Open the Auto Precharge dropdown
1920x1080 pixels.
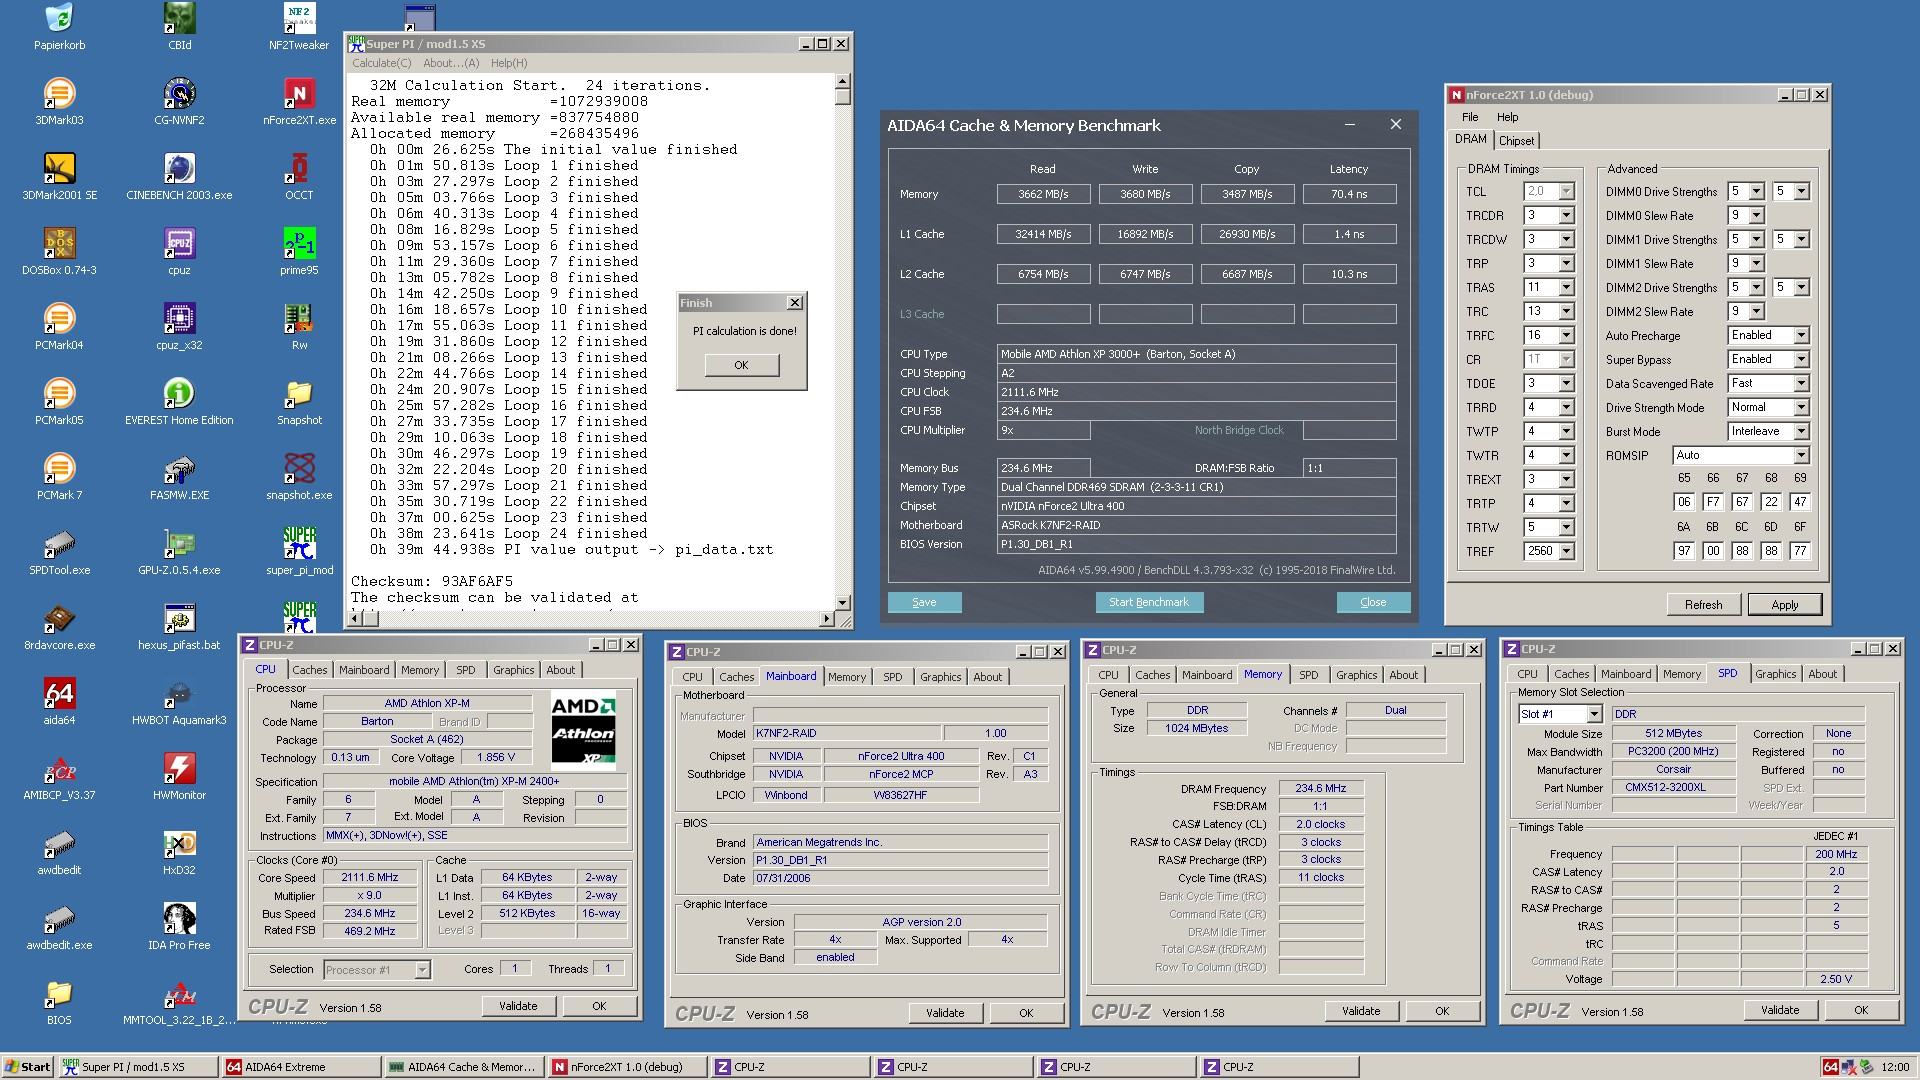coord(1800,336)
